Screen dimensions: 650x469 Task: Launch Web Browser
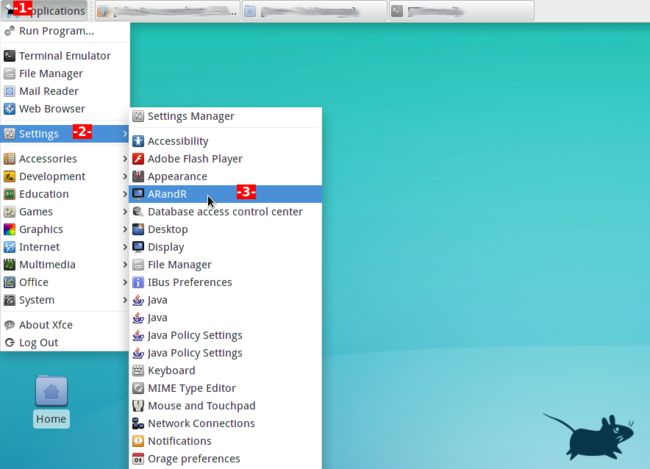64,109
